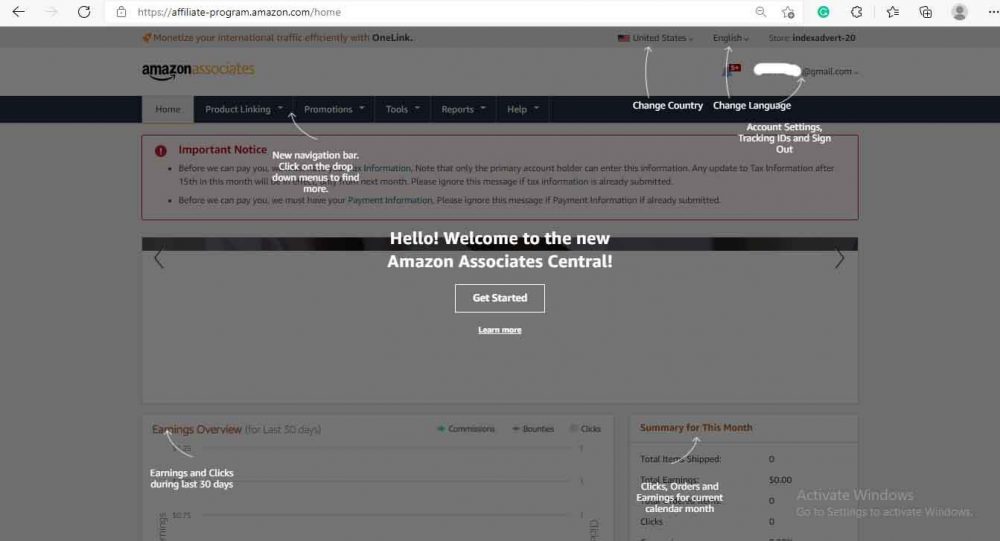Open the zoom magnifier in the address bar
This screenshot has width=1000, height=541.
click(760, 11)
